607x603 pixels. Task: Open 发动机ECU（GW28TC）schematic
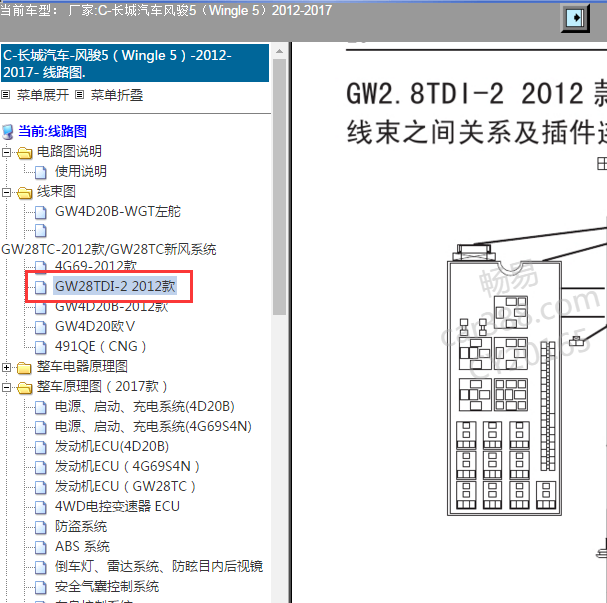tap(125, 487)
